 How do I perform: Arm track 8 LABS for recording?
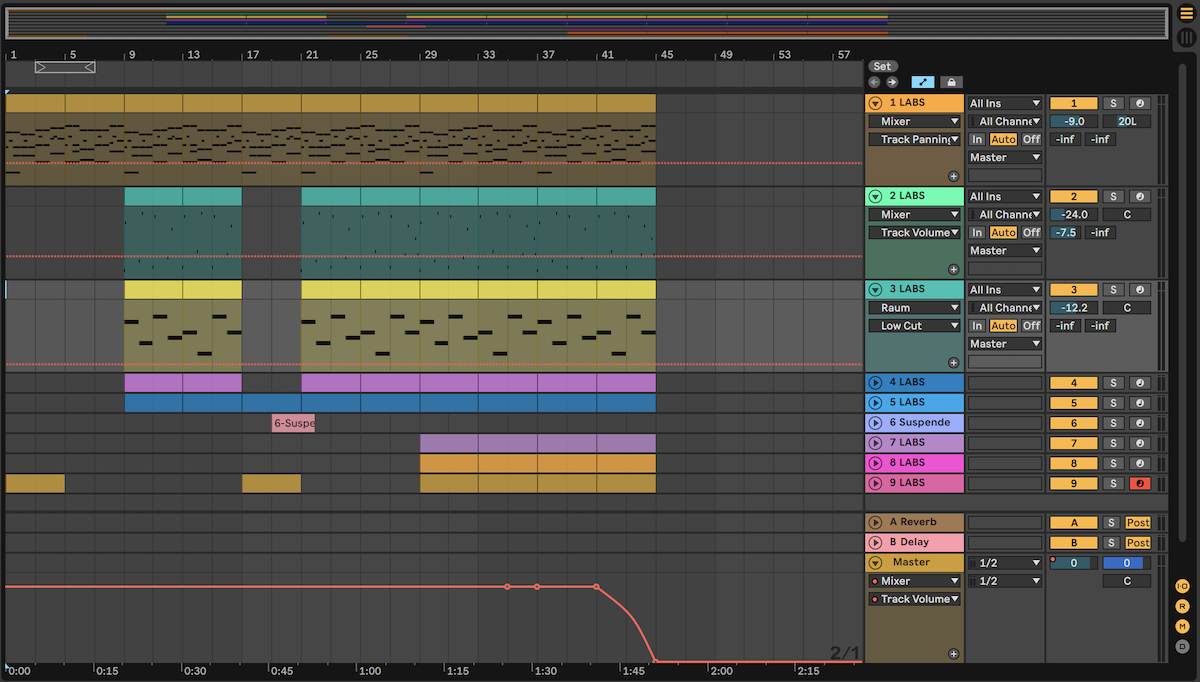(x=1140, y=463)
